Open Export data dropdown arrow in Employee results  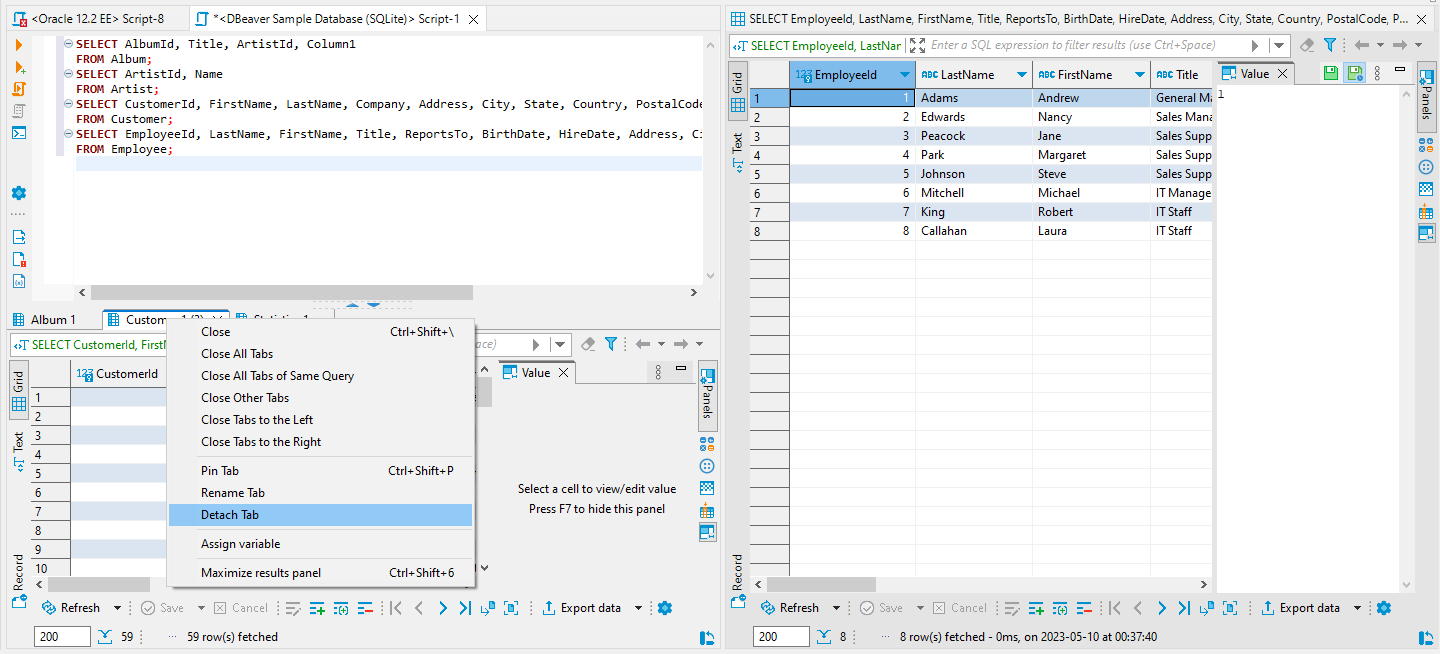click(1357, 608)
